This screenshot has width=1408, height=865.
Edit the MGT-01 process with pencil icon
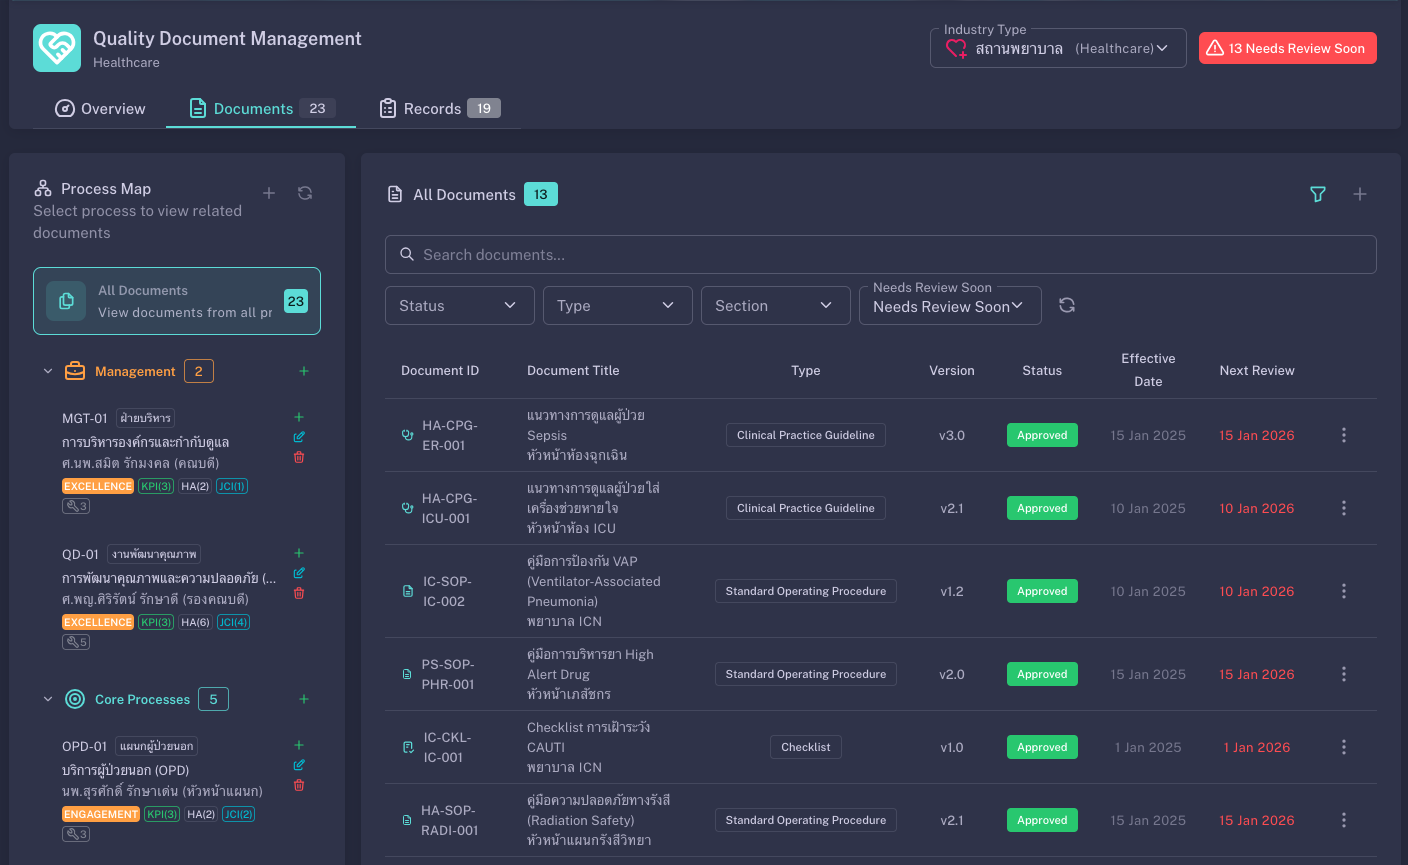coord(299,437)
